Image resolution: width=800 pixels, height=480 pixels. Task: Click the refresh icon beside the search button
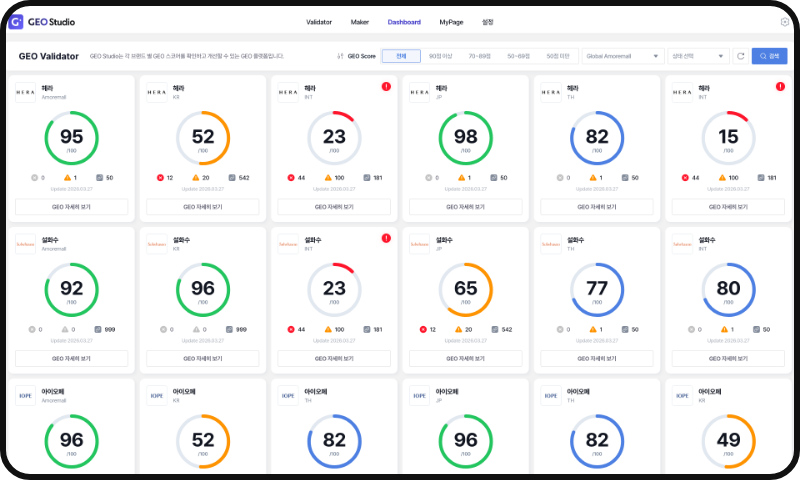tap(740, 56)
